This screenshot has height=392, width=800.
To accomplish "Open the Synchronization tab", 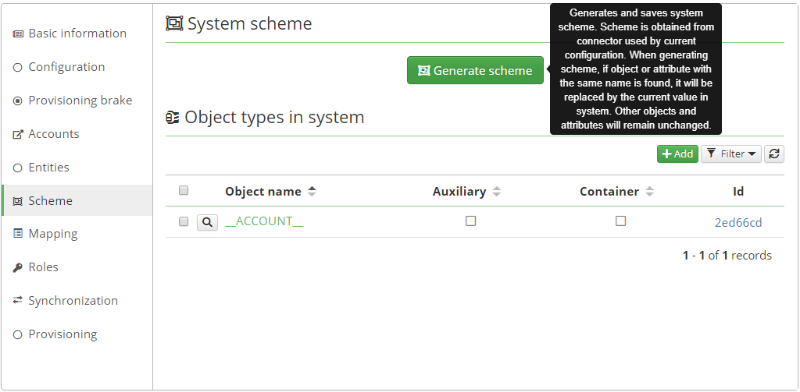I will (x=77, y=301).
